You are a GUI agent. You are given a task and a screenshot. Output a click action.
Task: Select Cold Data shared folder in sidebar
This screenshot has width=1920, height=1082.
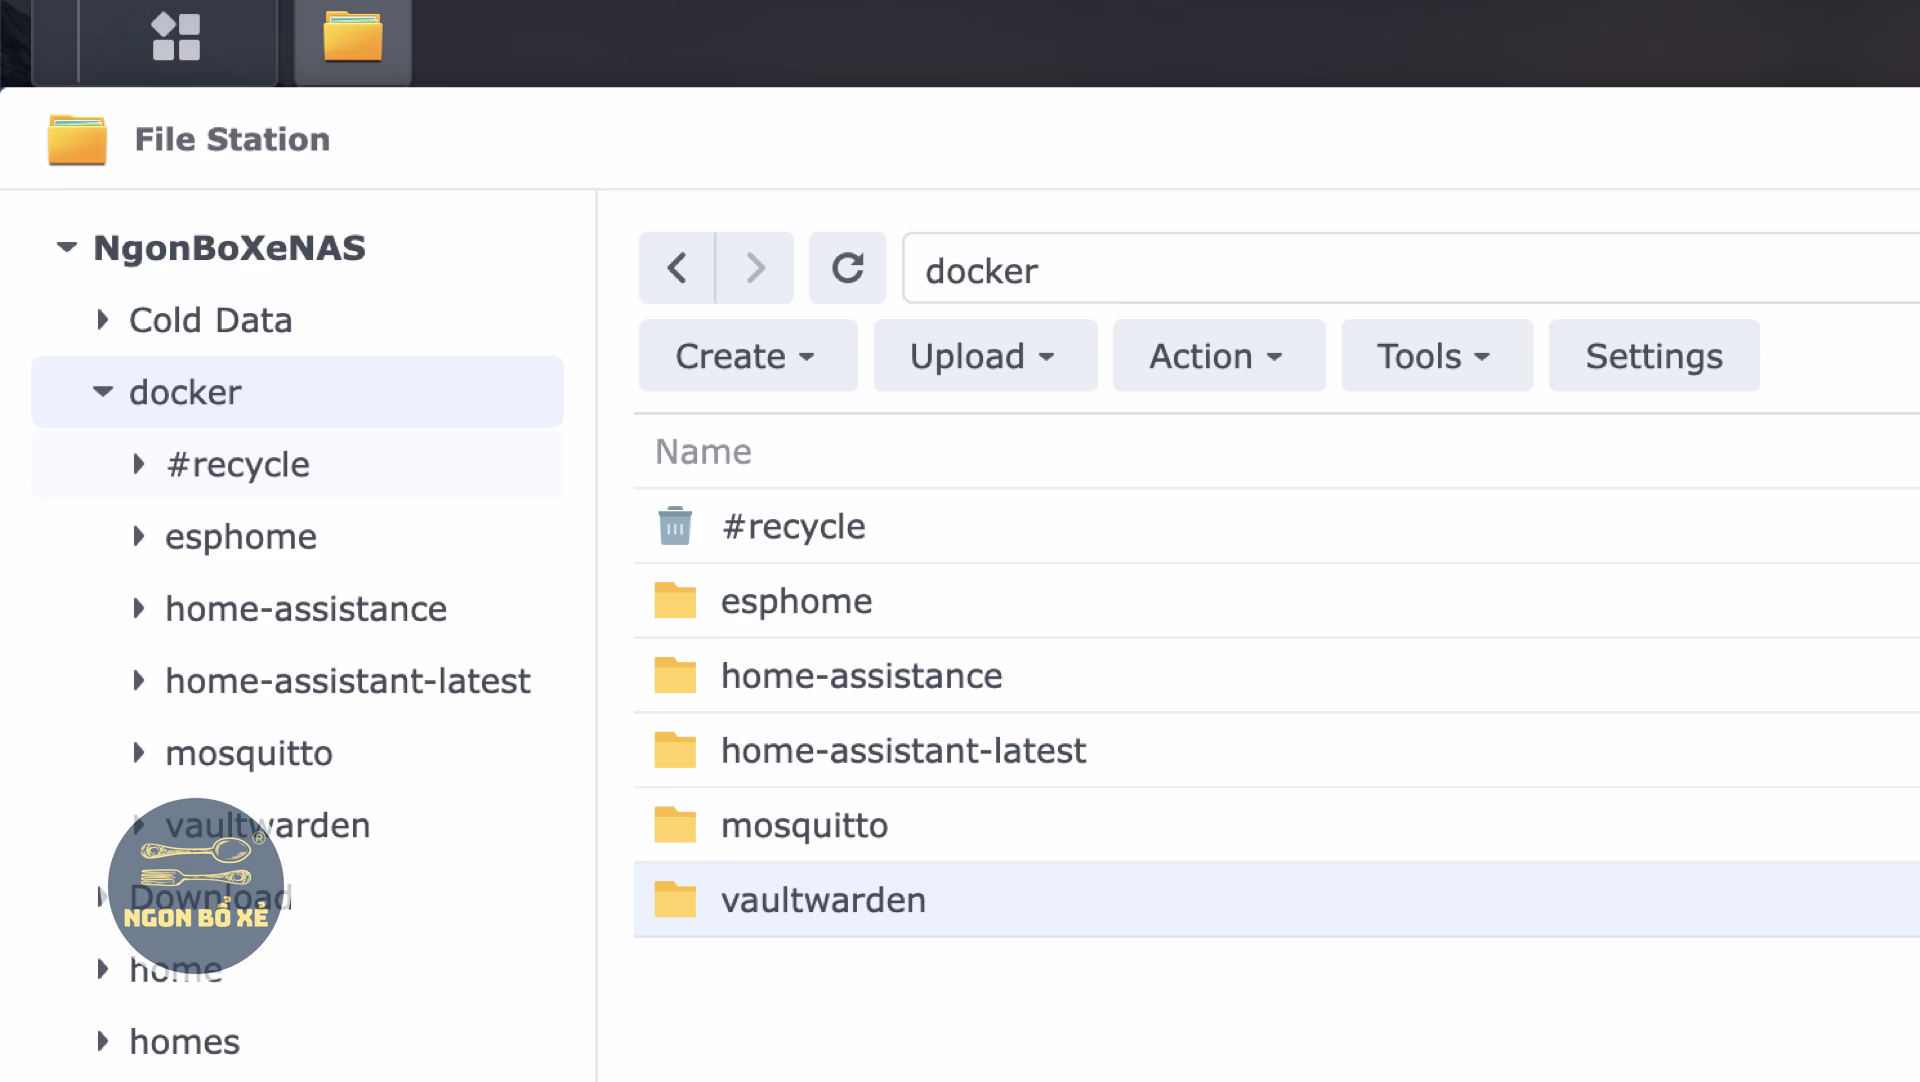(x=211, y=320)
